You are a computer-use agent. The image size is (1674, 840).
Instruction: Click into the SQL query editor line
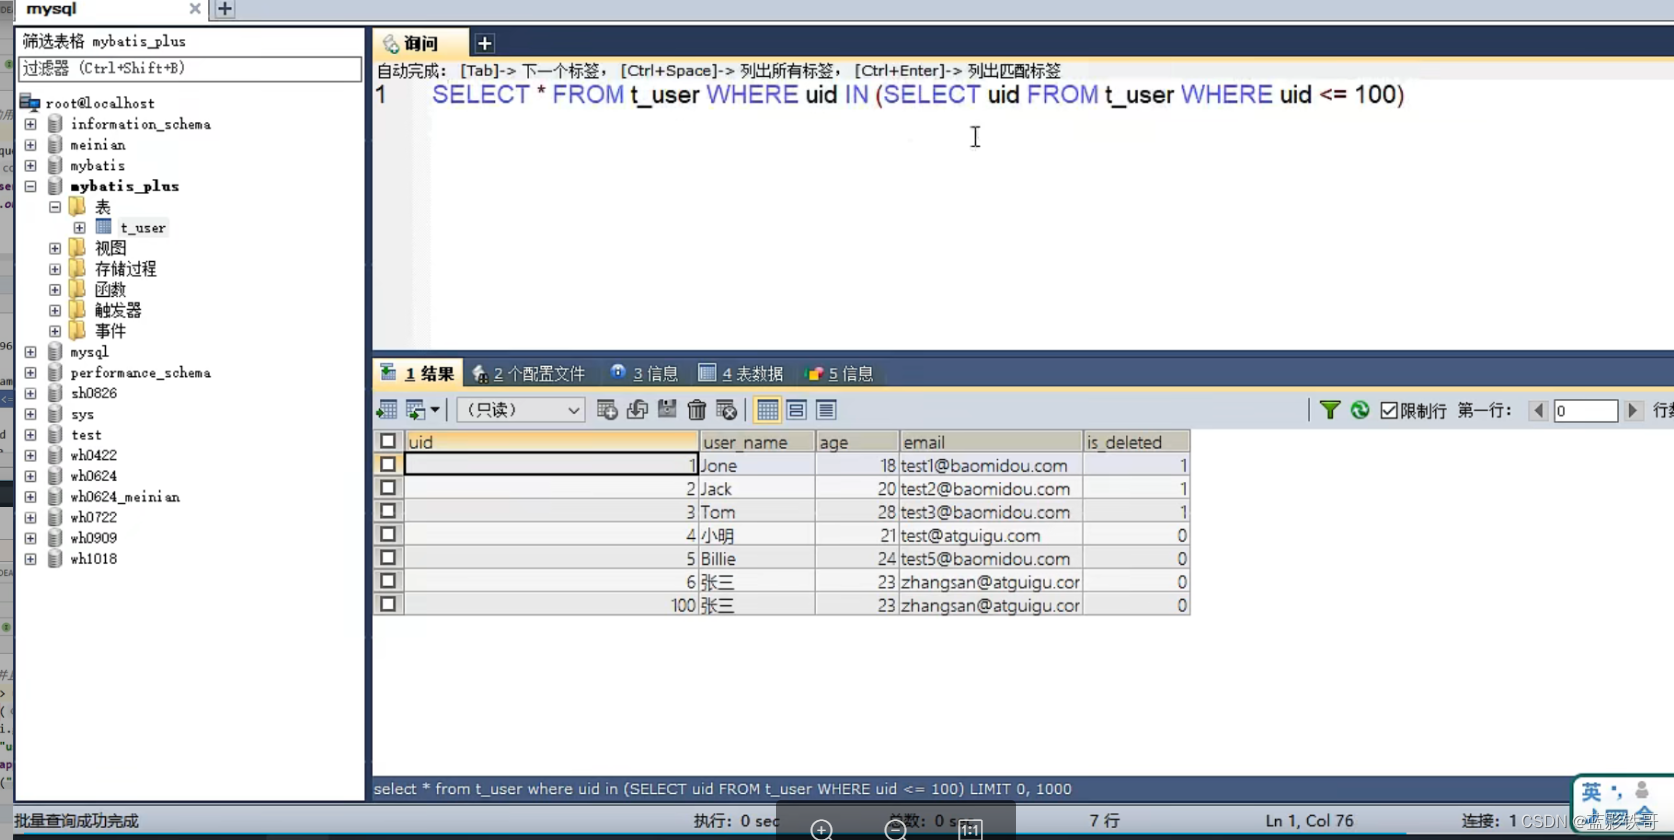coord(917,95)
